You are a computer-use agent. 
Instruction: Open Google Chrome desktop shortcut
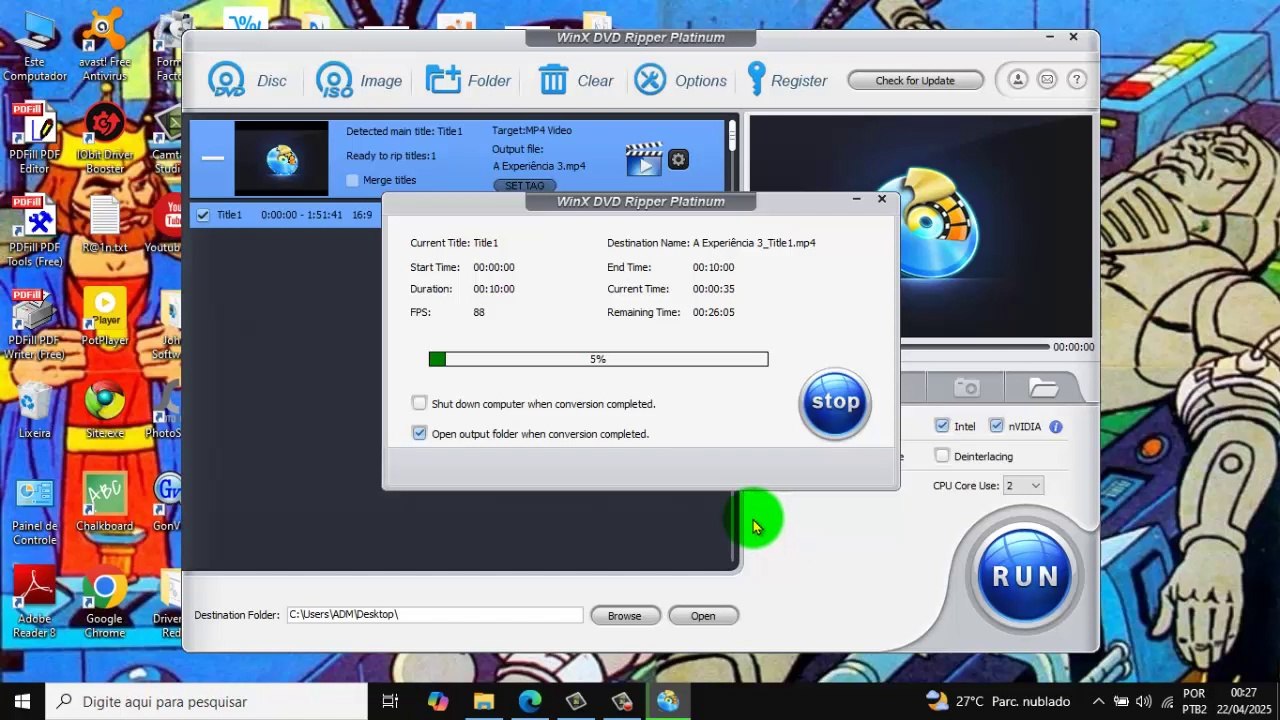tap(105, 603)
